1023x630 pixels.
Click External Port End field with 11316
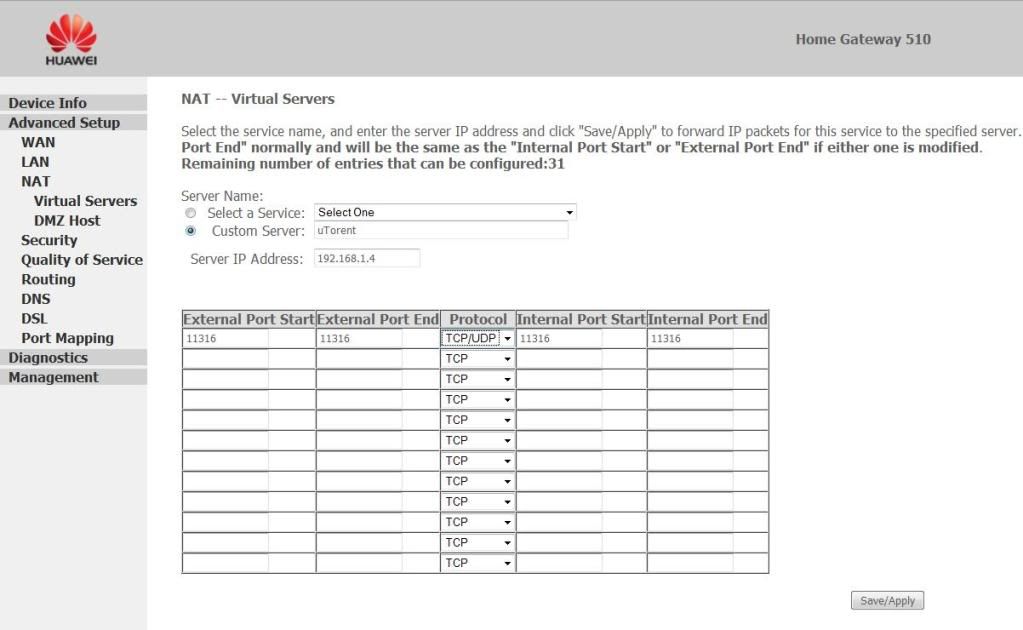(x=359, y=338)
